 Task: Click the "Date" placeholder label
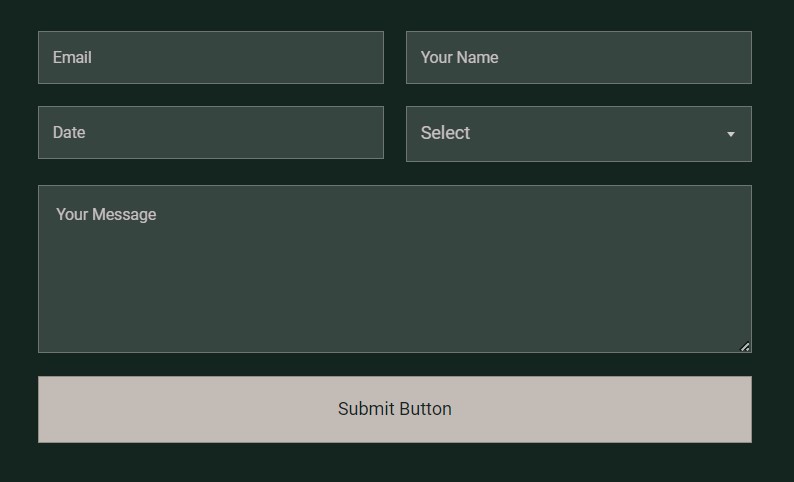point(69,133)
